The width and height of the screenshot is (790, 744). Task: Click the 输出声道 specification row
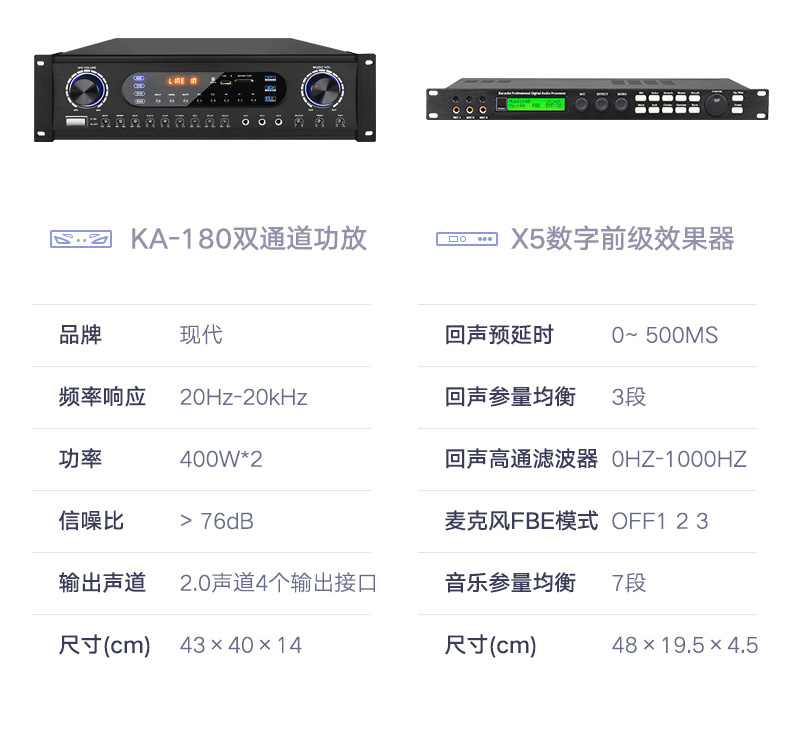202,583
